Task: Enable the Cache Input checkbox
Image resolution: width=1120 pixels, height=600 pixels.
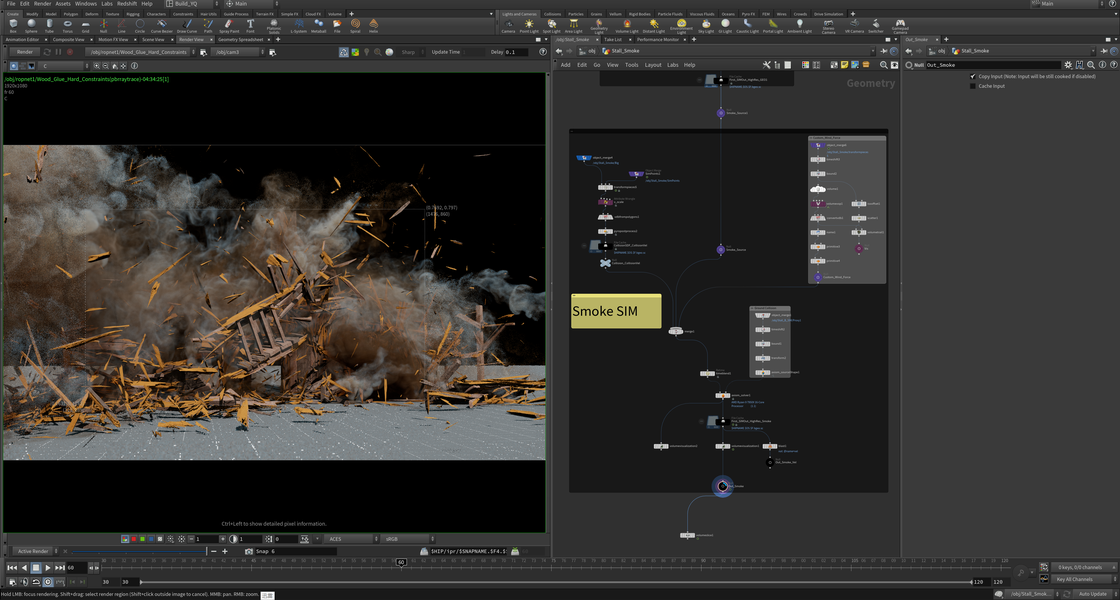Action: (972, 86)
